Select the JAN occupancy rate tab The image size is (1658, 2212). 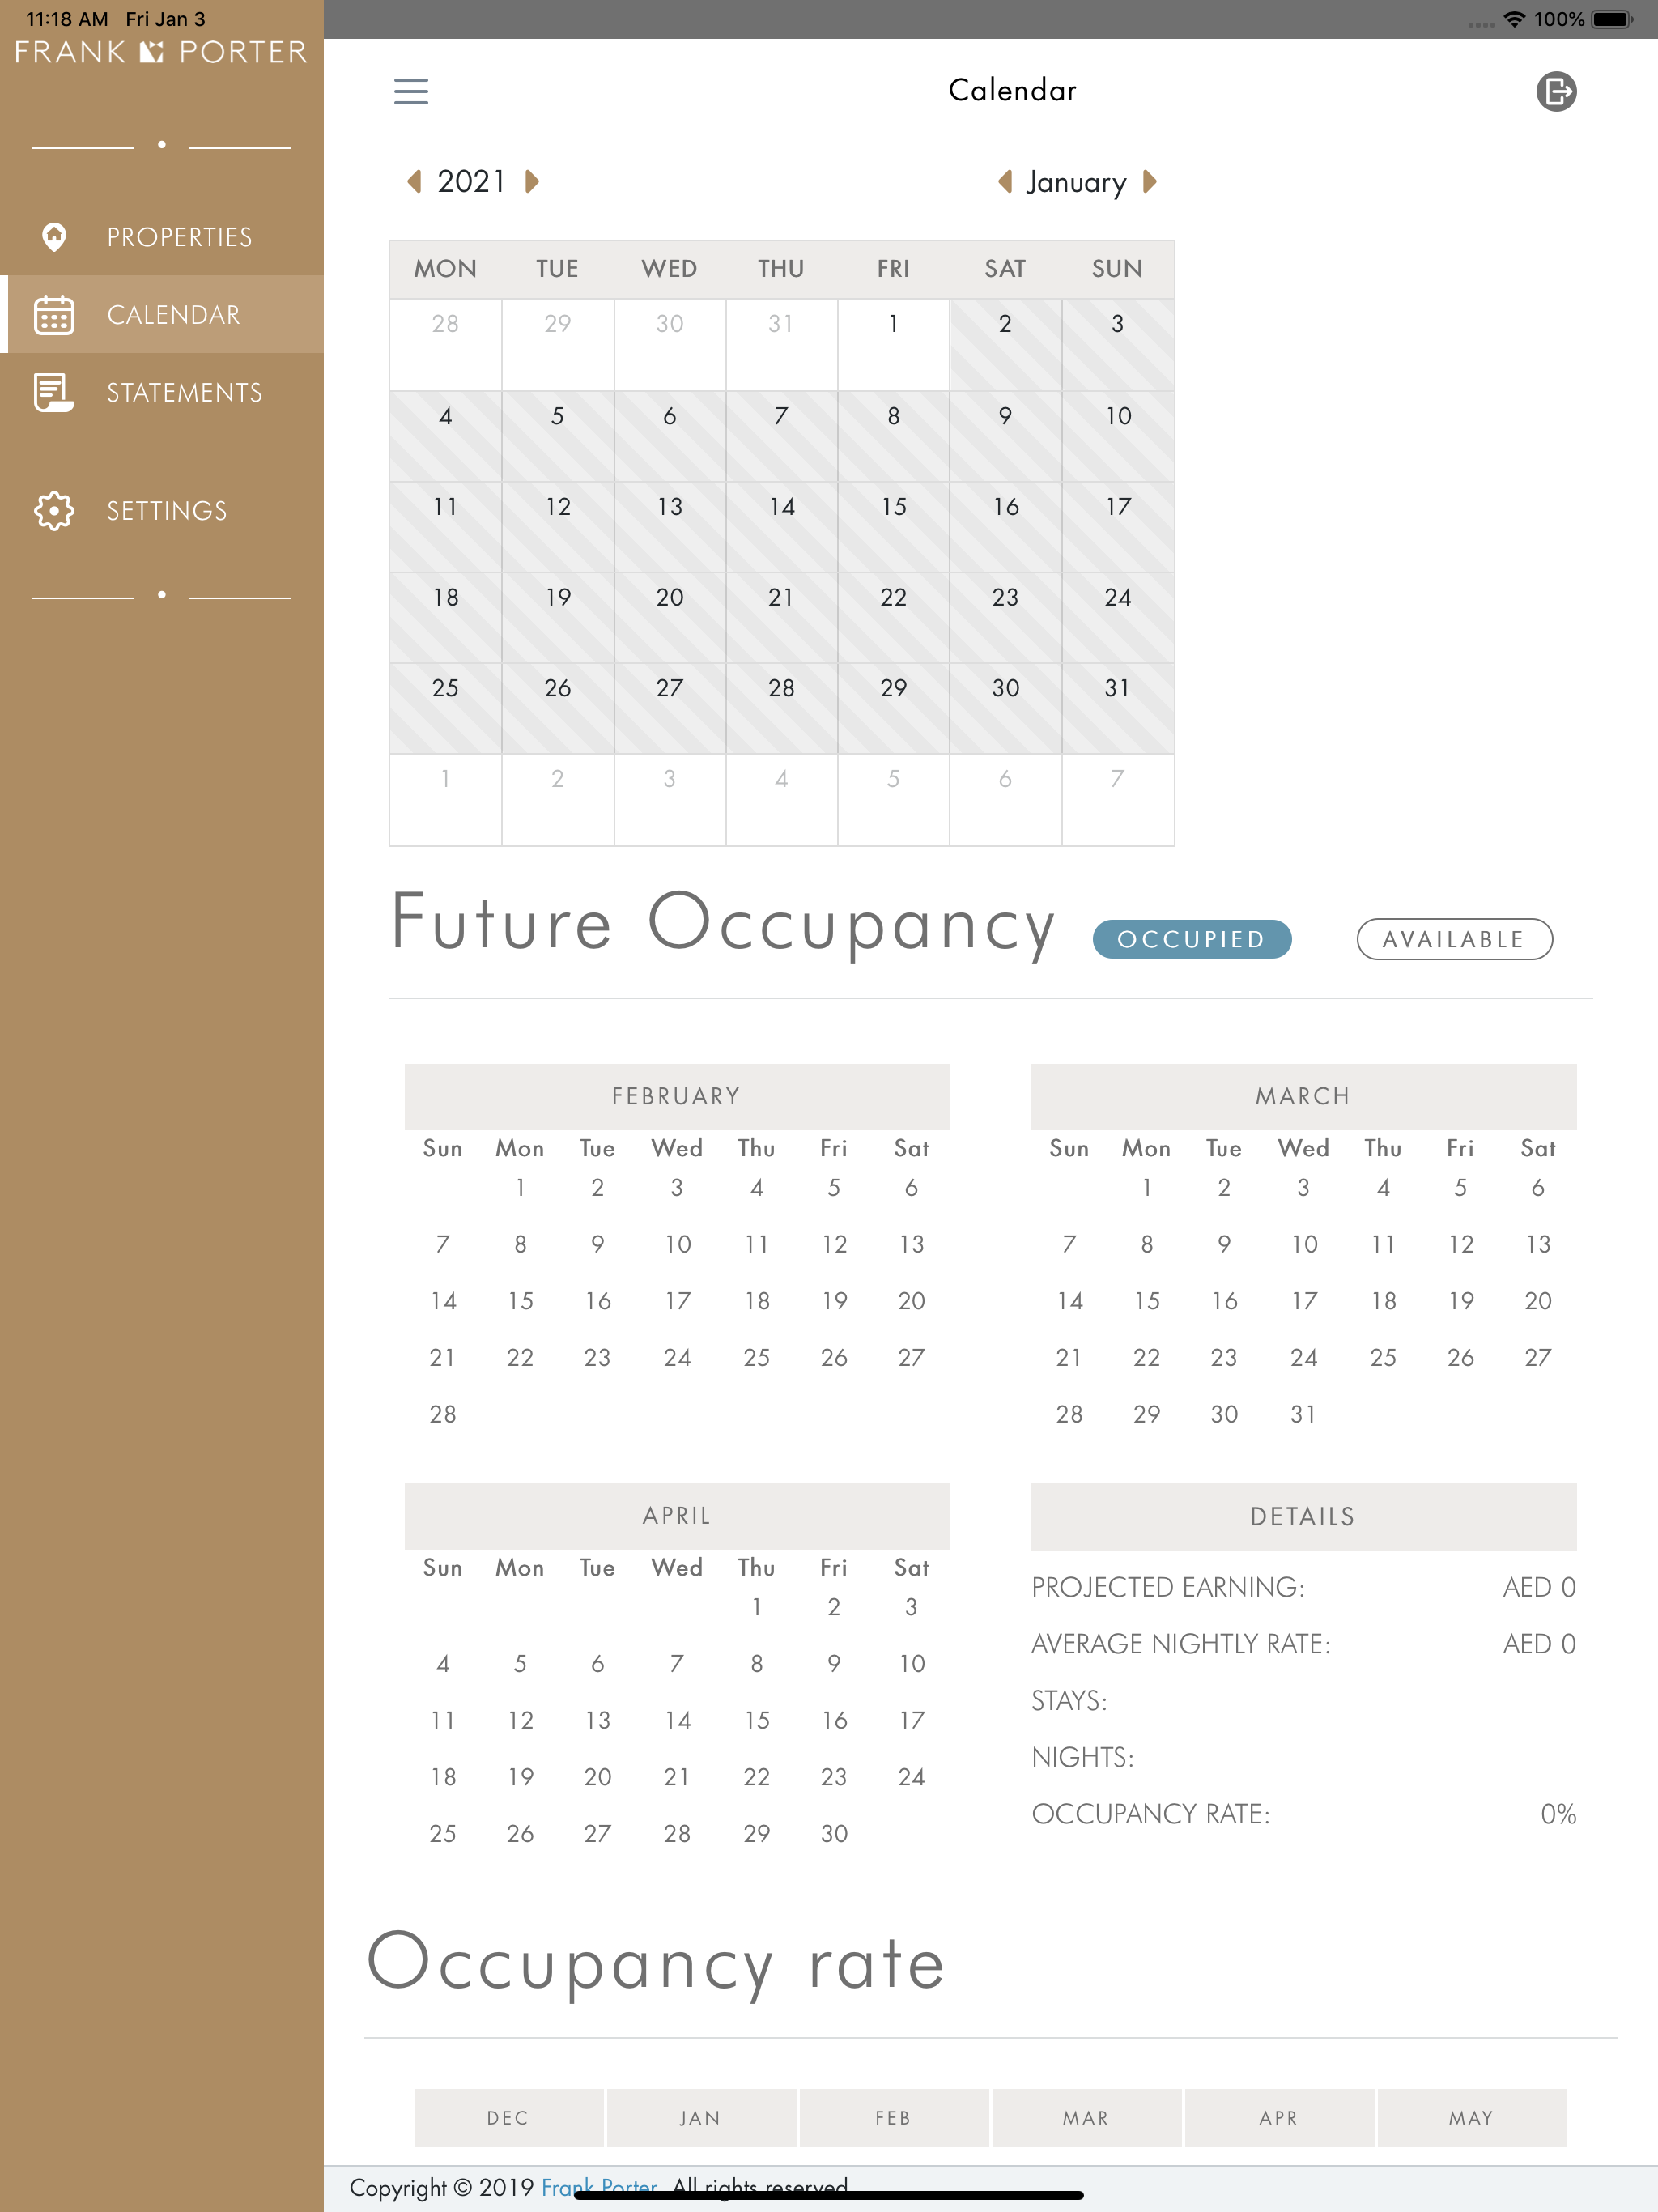point(701,2117)
